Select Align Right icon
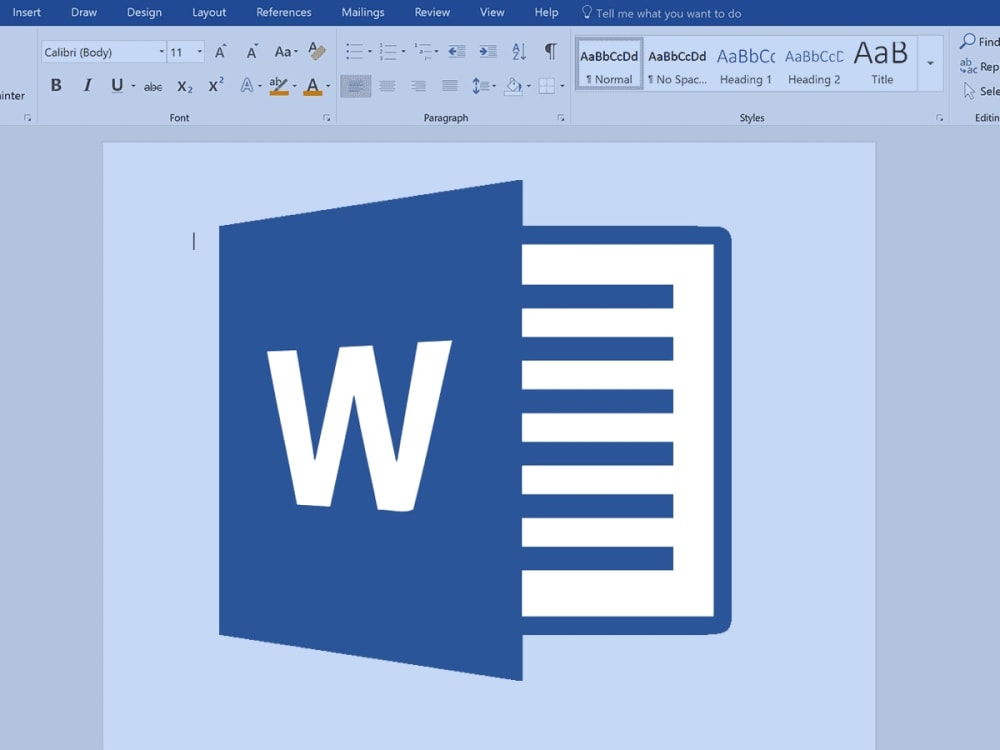 tap(418, 86)
